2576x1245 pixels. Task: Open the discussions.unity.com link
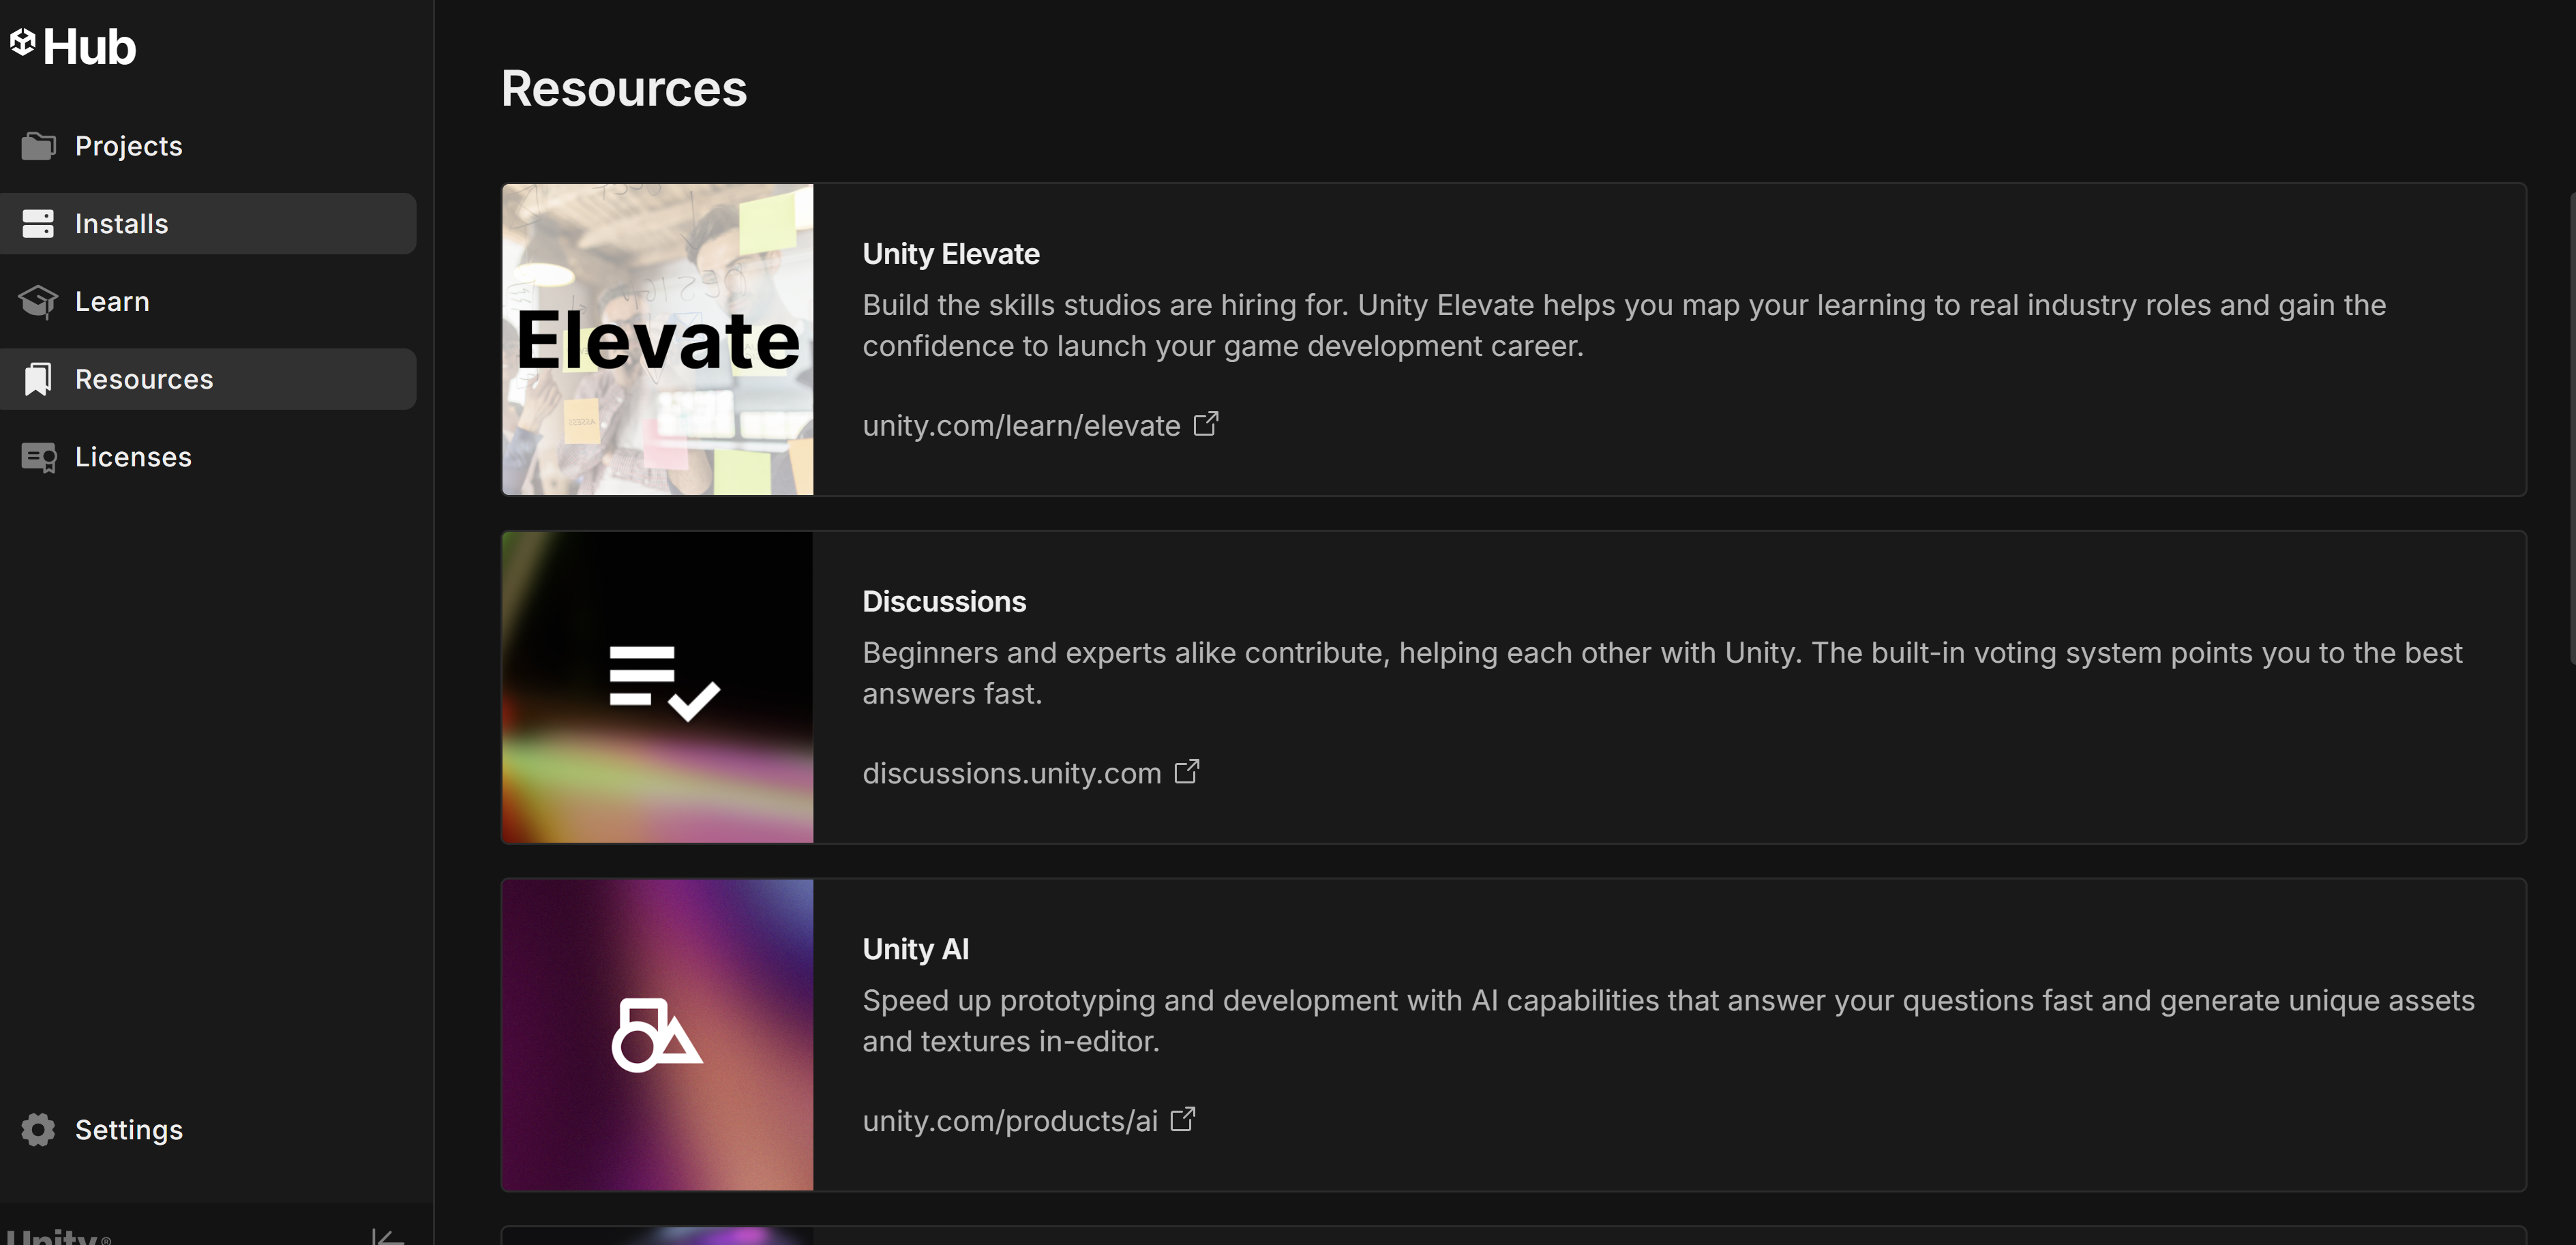coord(1011,771)
